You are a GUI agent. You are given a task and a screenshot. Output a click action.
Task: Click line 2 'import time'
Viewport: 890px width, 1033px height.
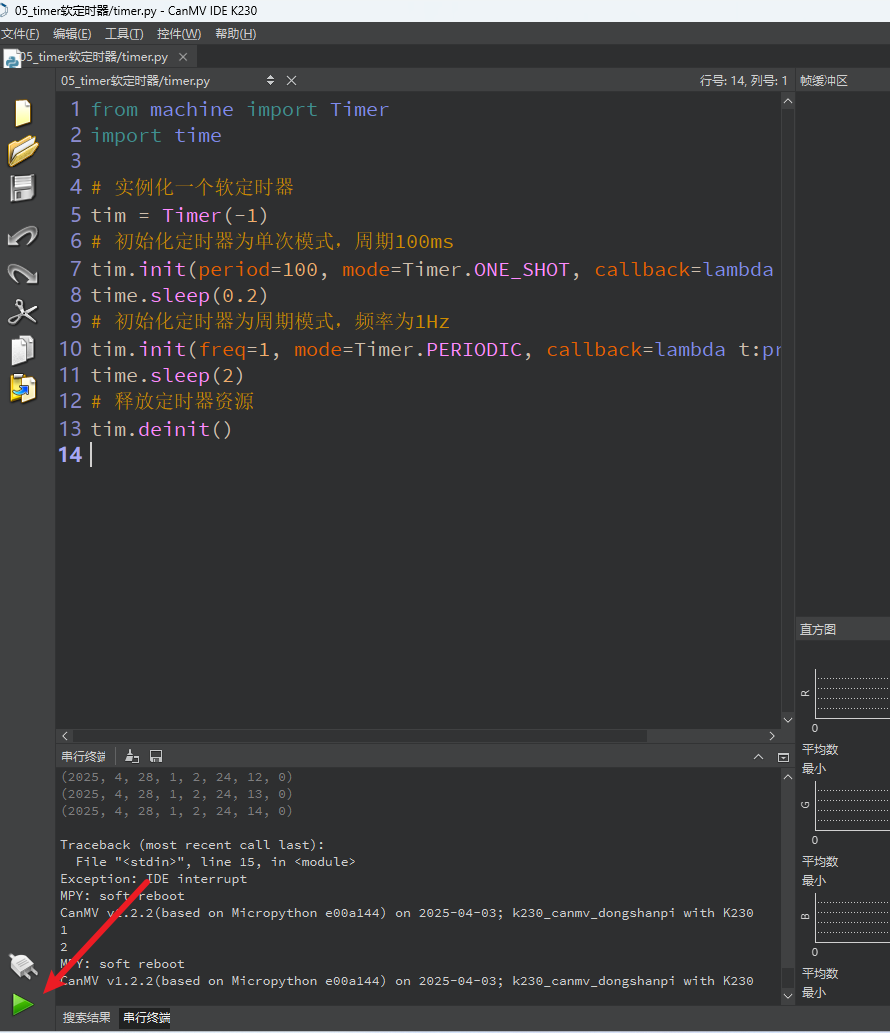(x=156, y=136)
